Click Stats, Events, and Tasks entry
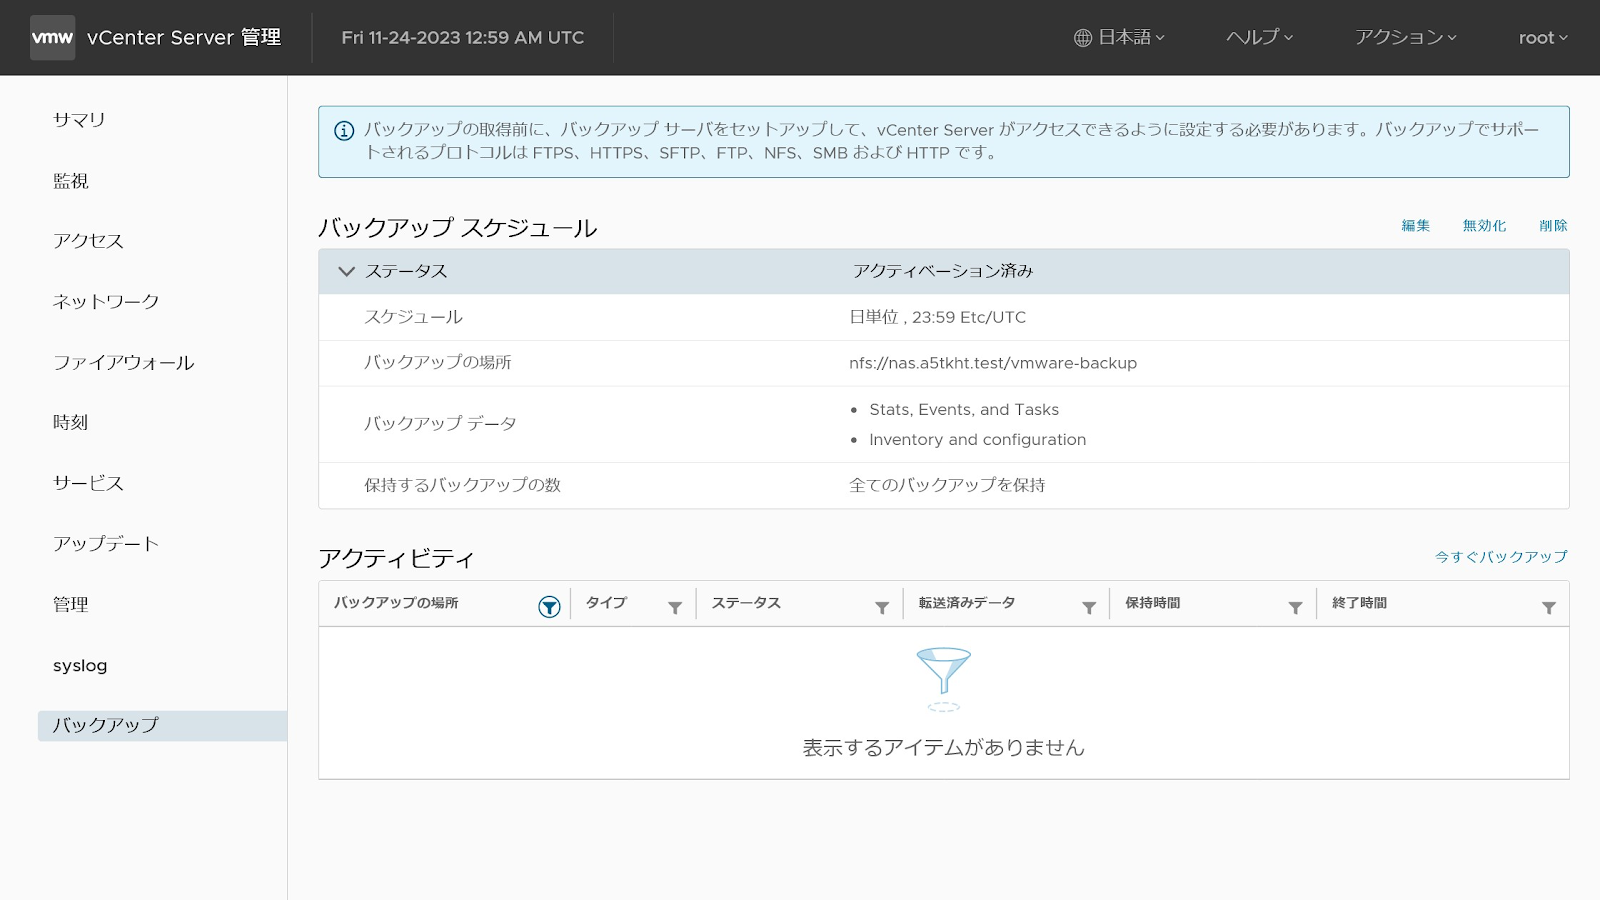The width and height of the screenshot is (1600, 900). pos(964,410)
